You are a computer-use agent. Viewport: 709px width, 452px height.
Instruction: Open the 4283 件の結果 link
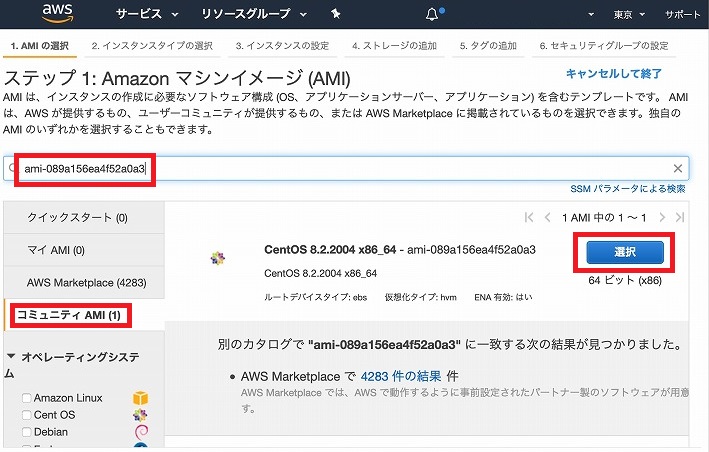click(x=401, y=376)
